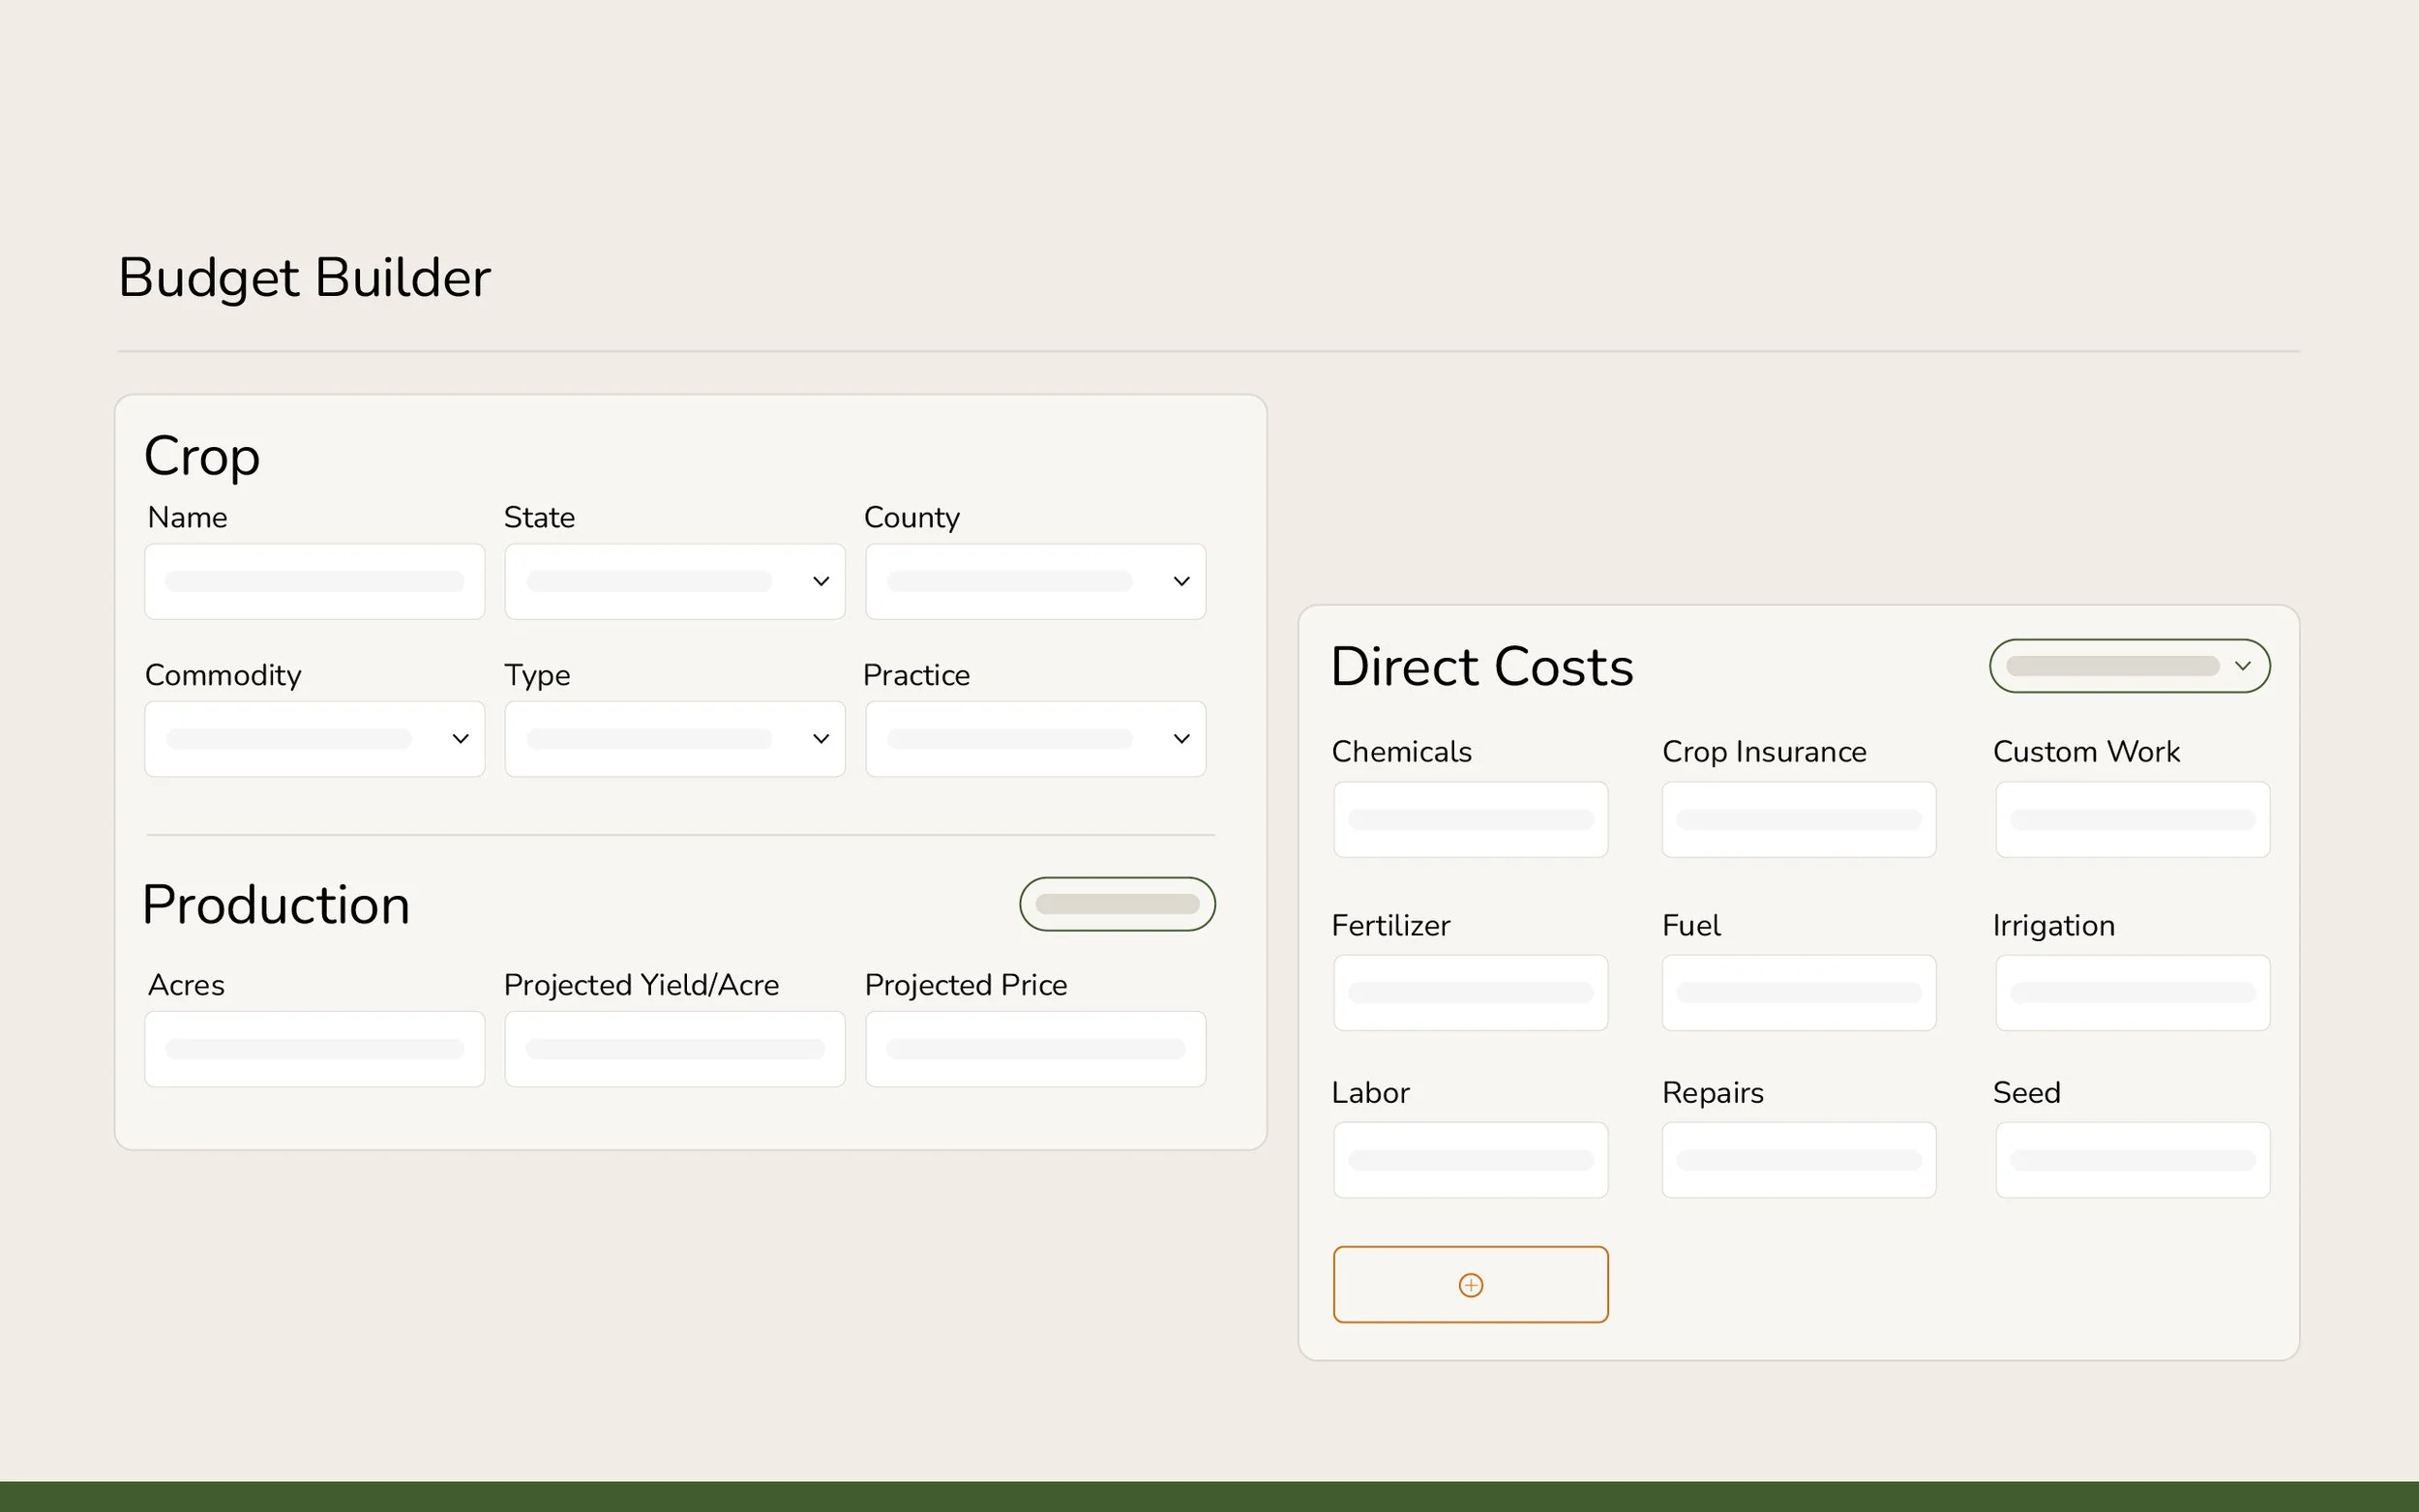2419x1512 pixels.
Task: Open the State dropdown
Action: 675,581
